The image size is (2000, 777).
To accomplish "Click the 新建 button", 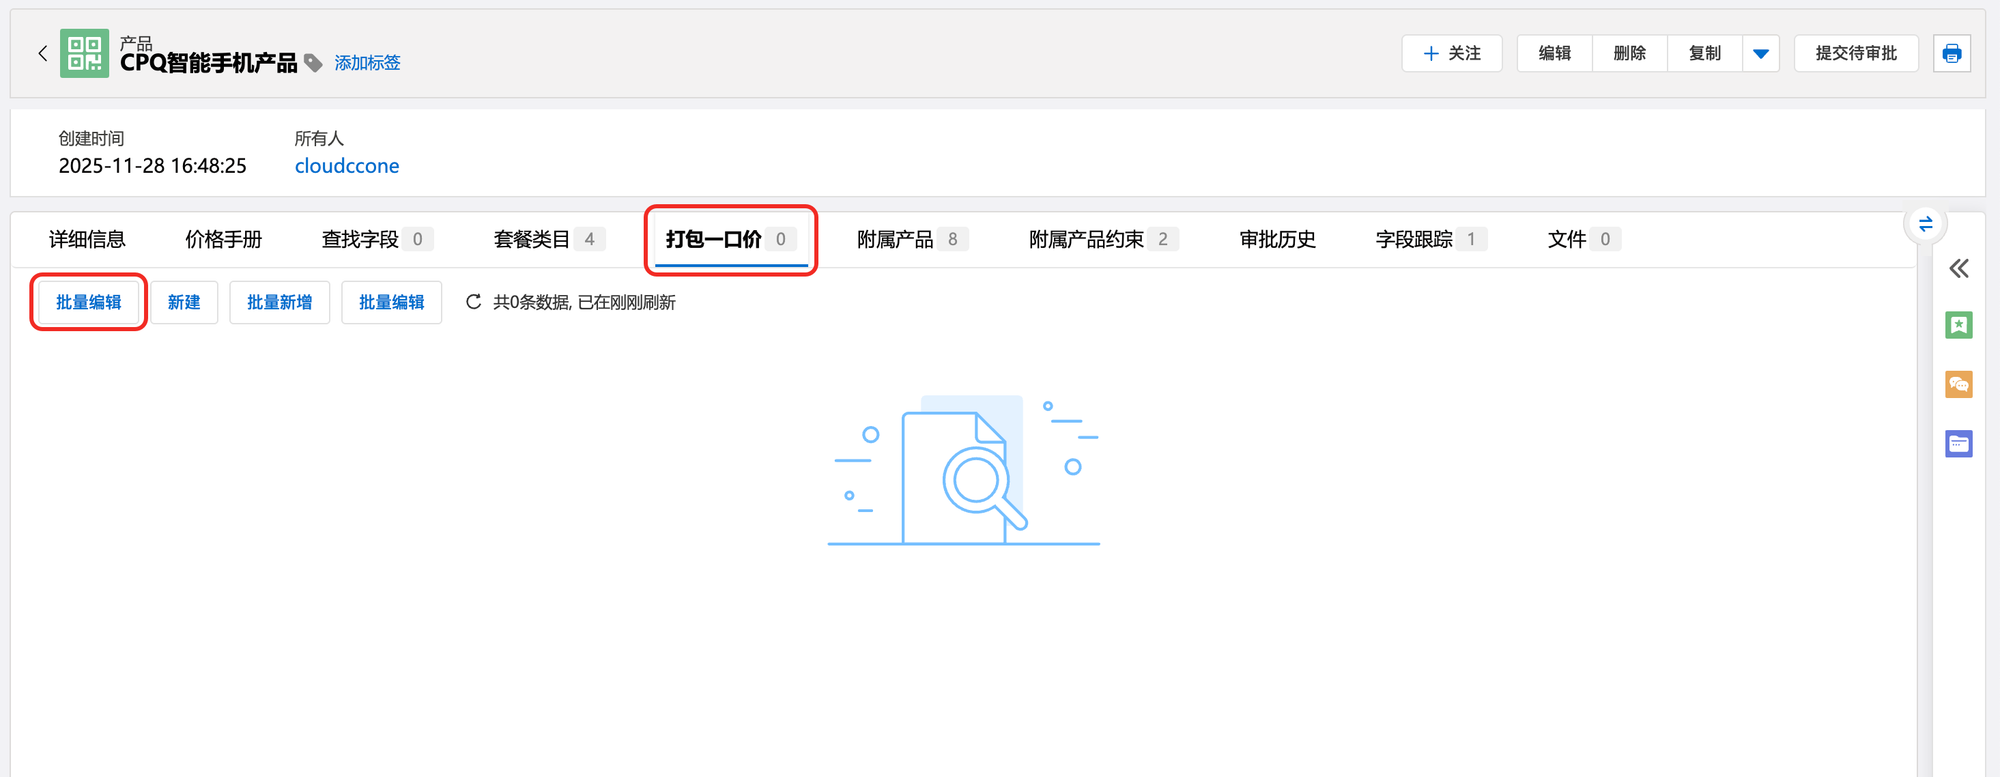I will click(184, 302).
